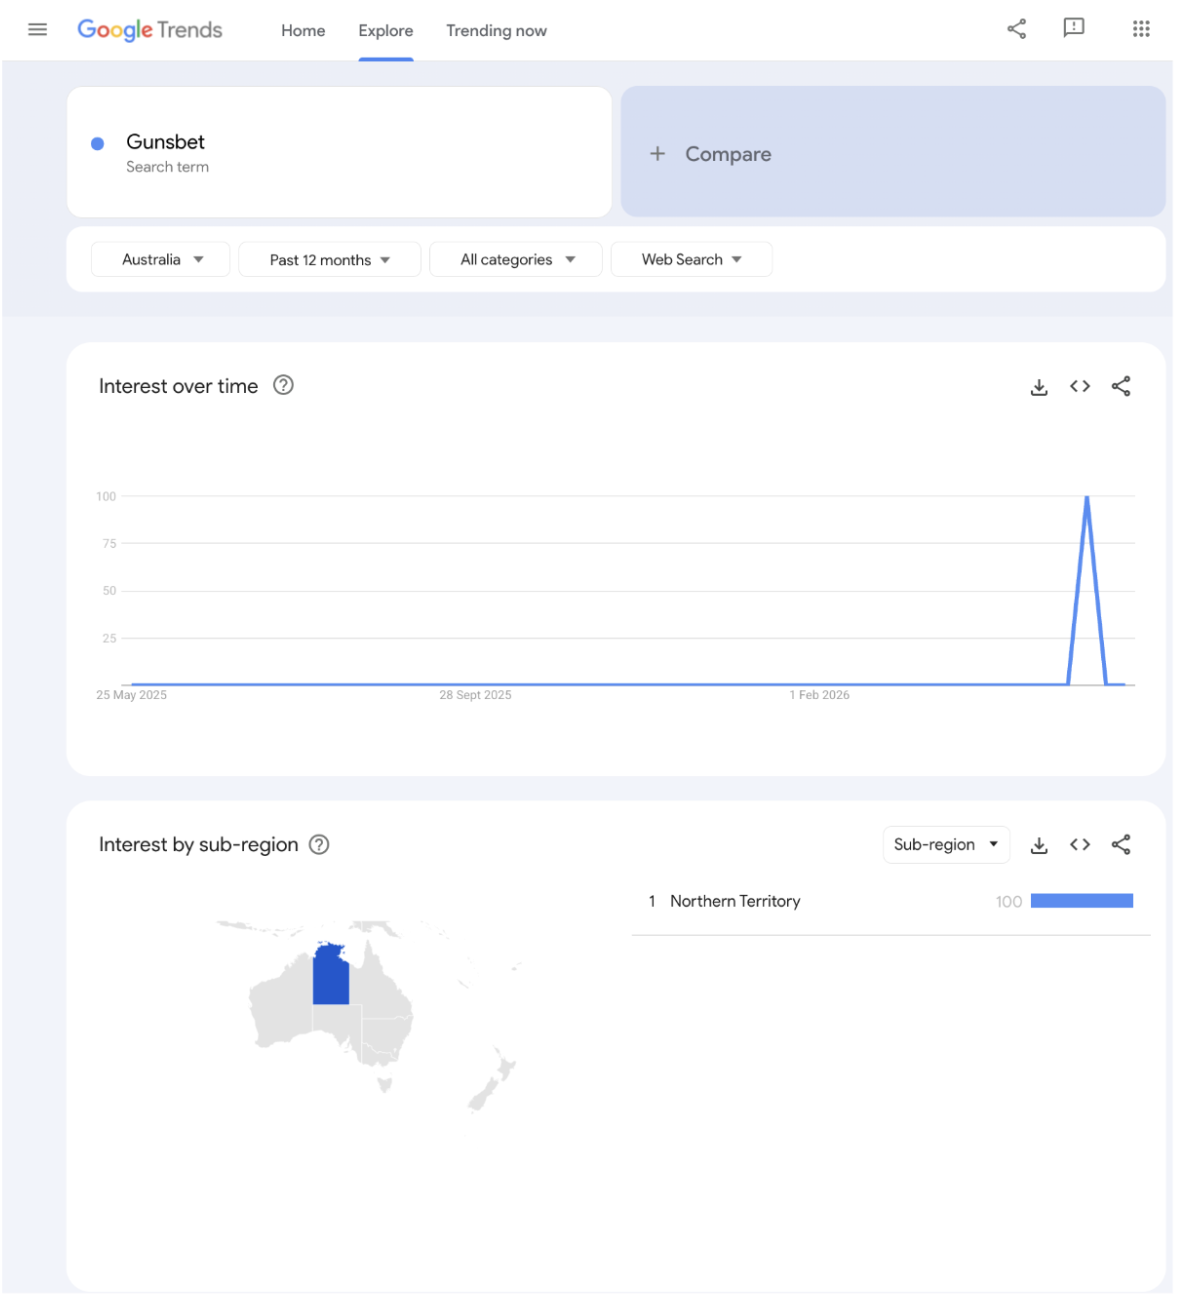Click the 25 y-axis label
Image resolution: width=1178 pixels, height=1298 pixels.
[x=109, y=638]
